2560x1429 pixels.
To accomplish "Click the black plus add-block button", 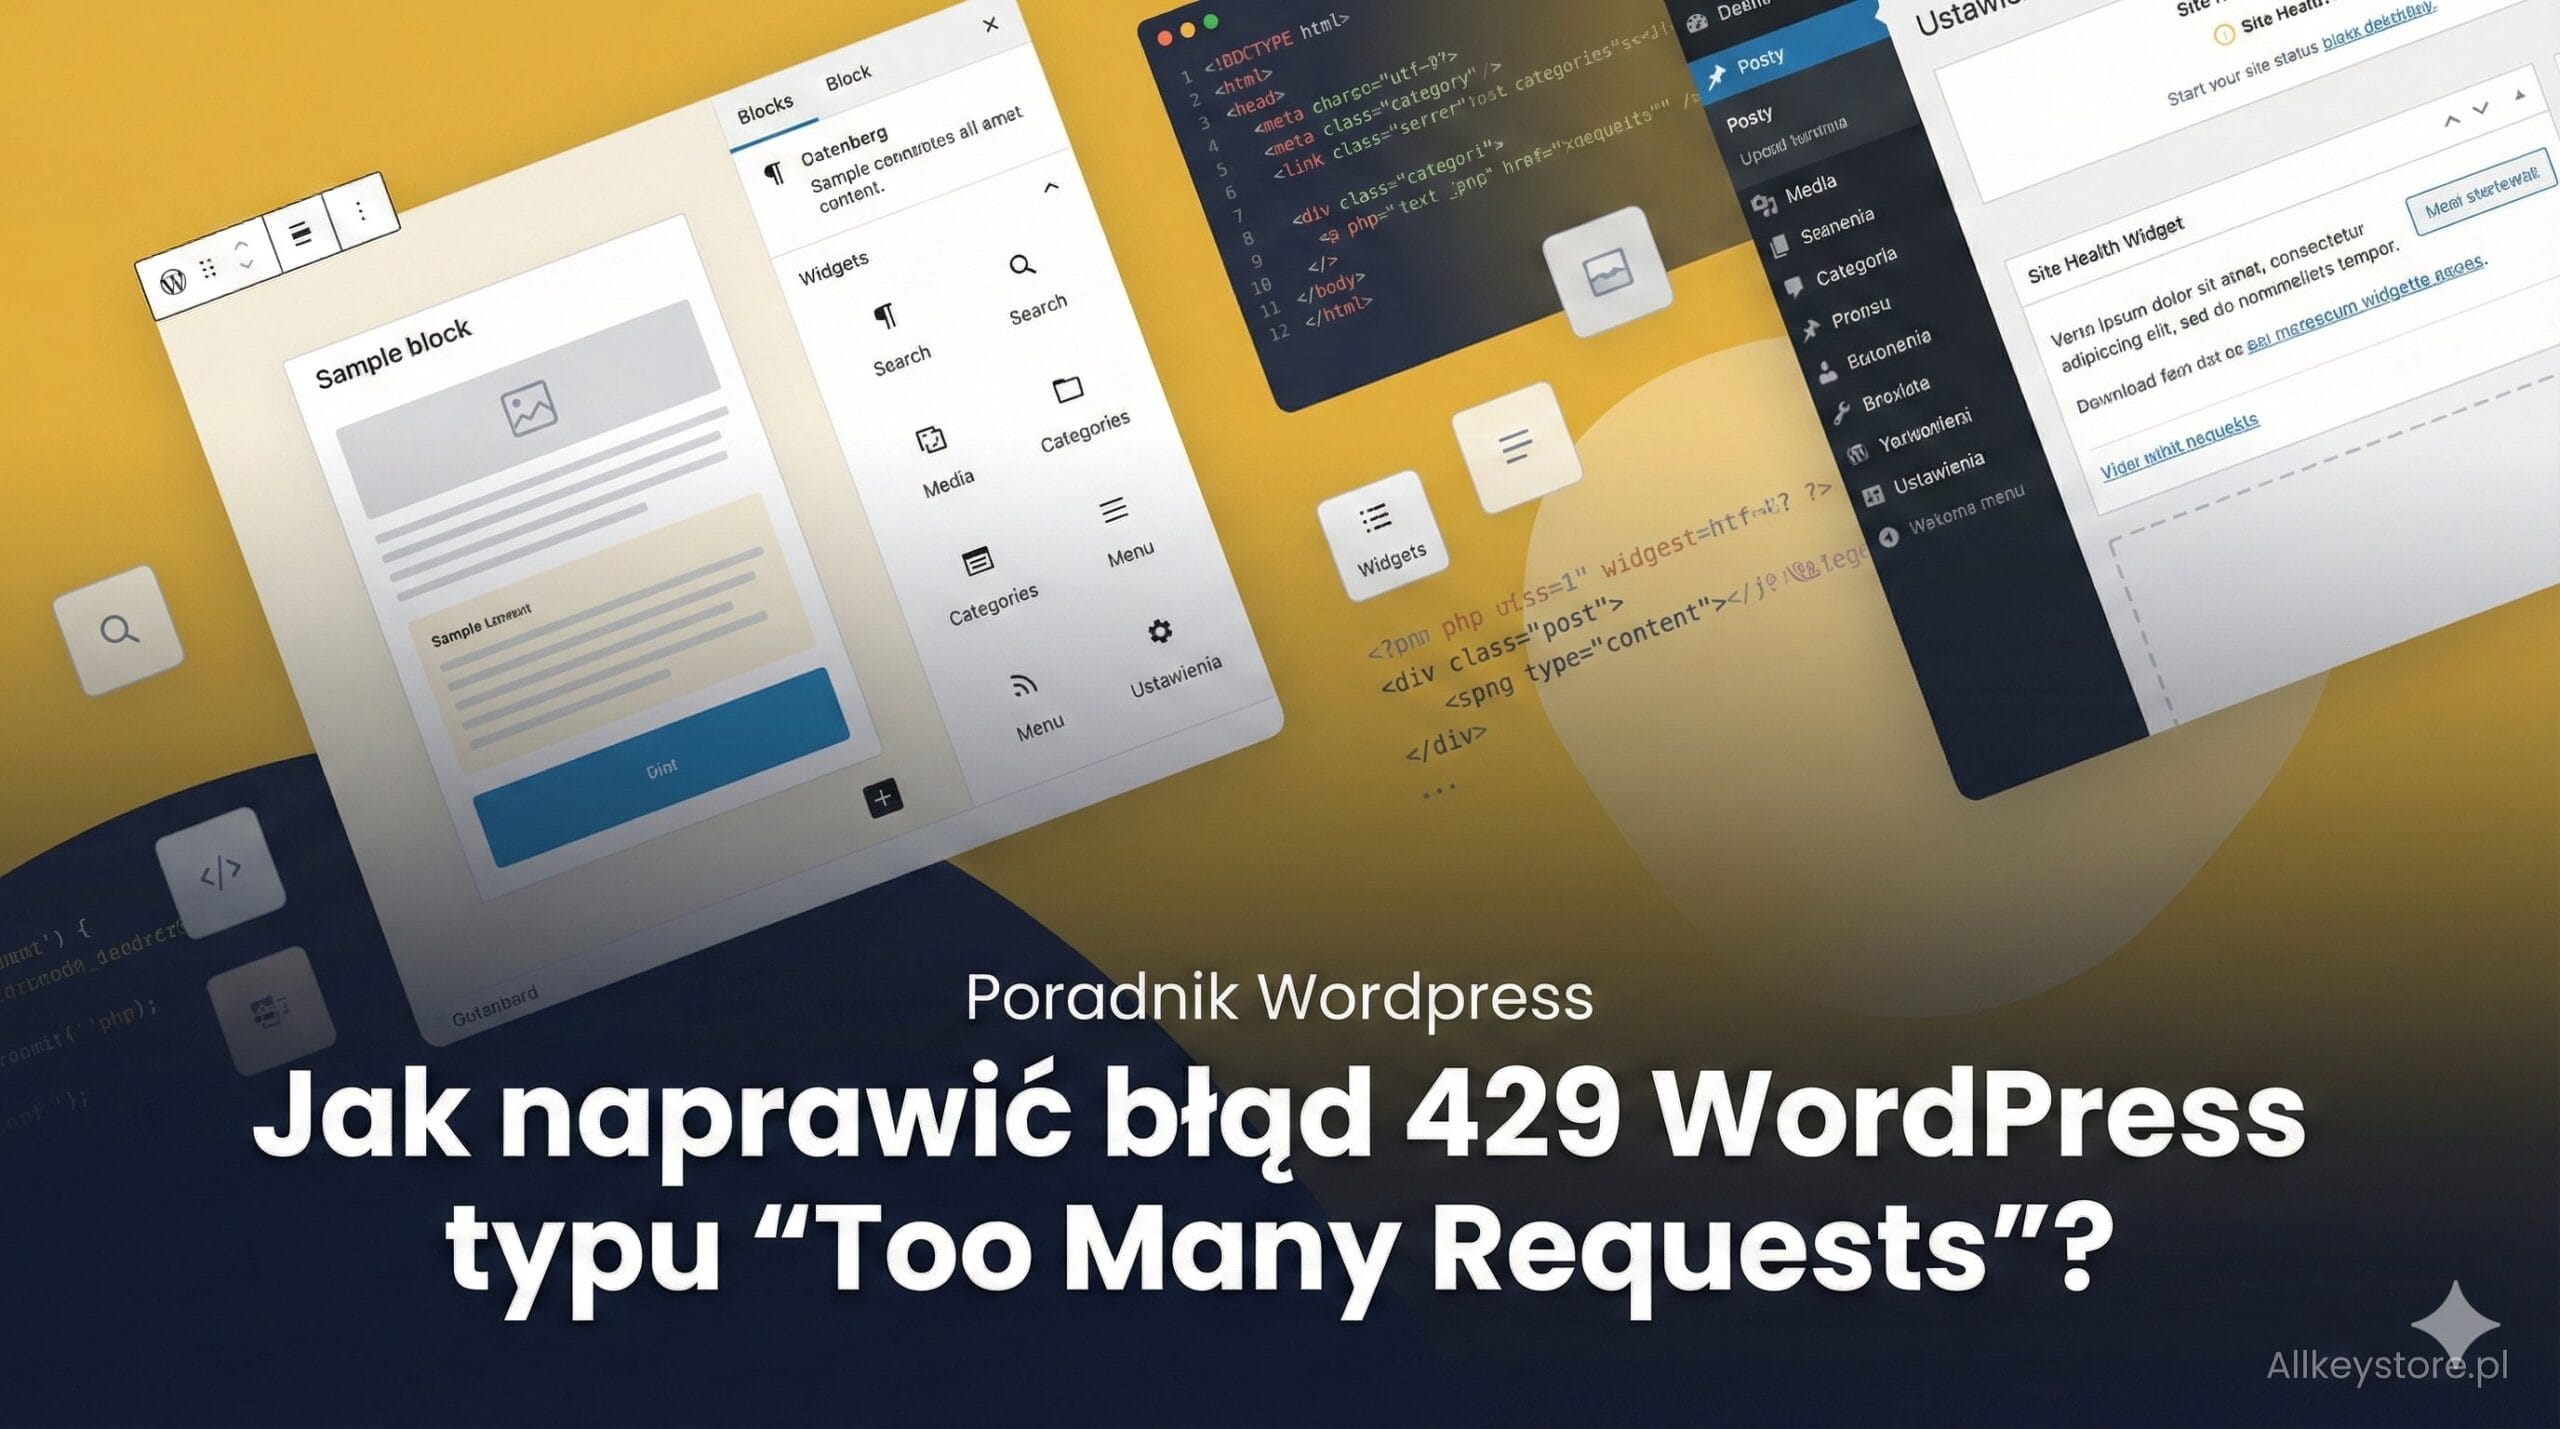I will pyautogui.click(x=883, y=798).
